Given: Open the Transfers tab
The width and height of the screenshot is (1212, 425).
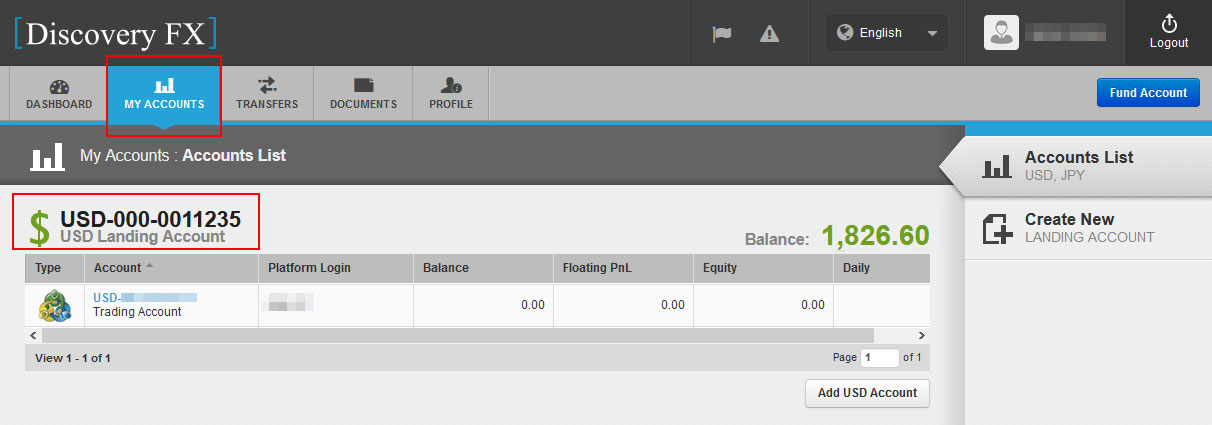Looking at the screenshot, I should (x=267, y=94).
